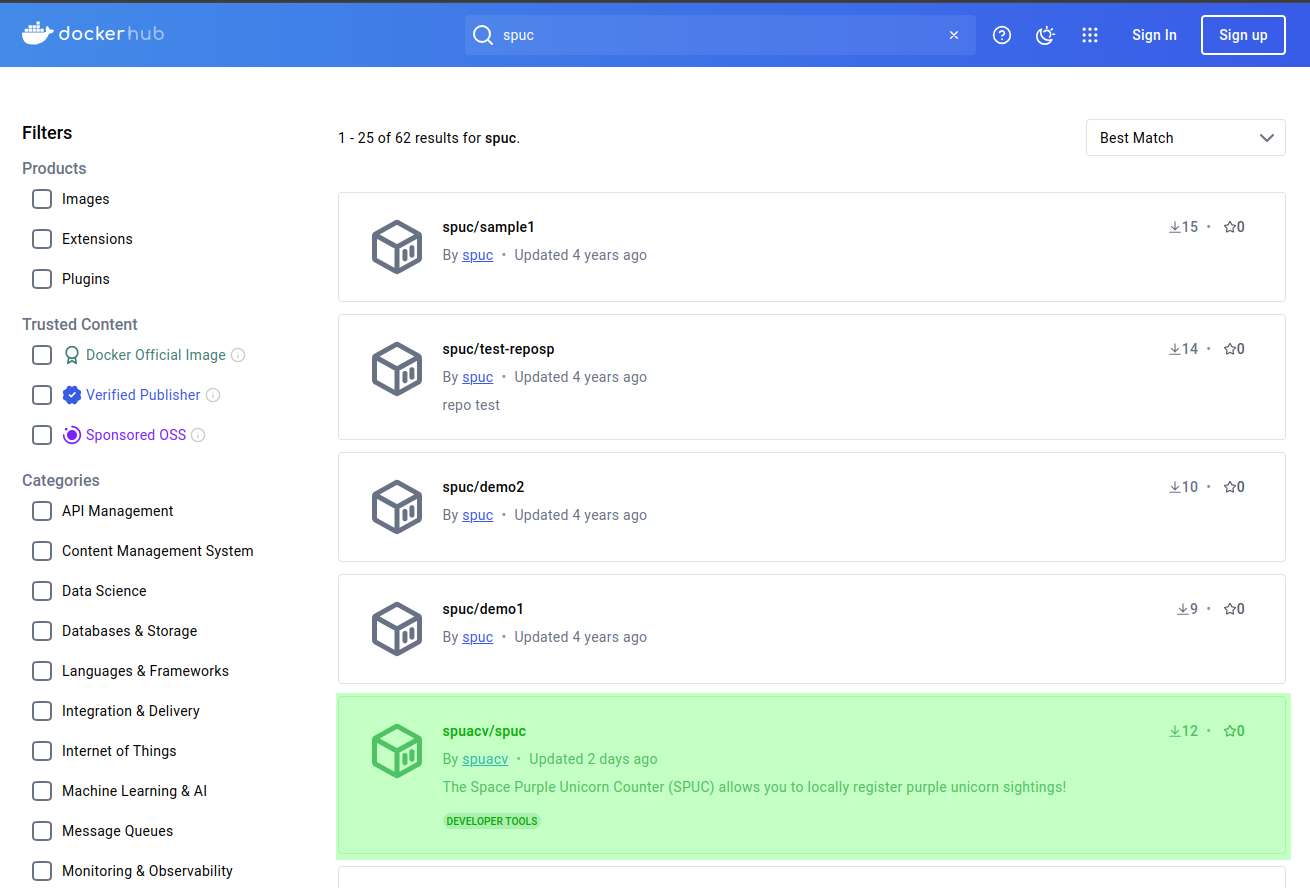Check the Integration & Delivery category
1310x888 pixels.
pyautogui.click(x=42, y=711)
